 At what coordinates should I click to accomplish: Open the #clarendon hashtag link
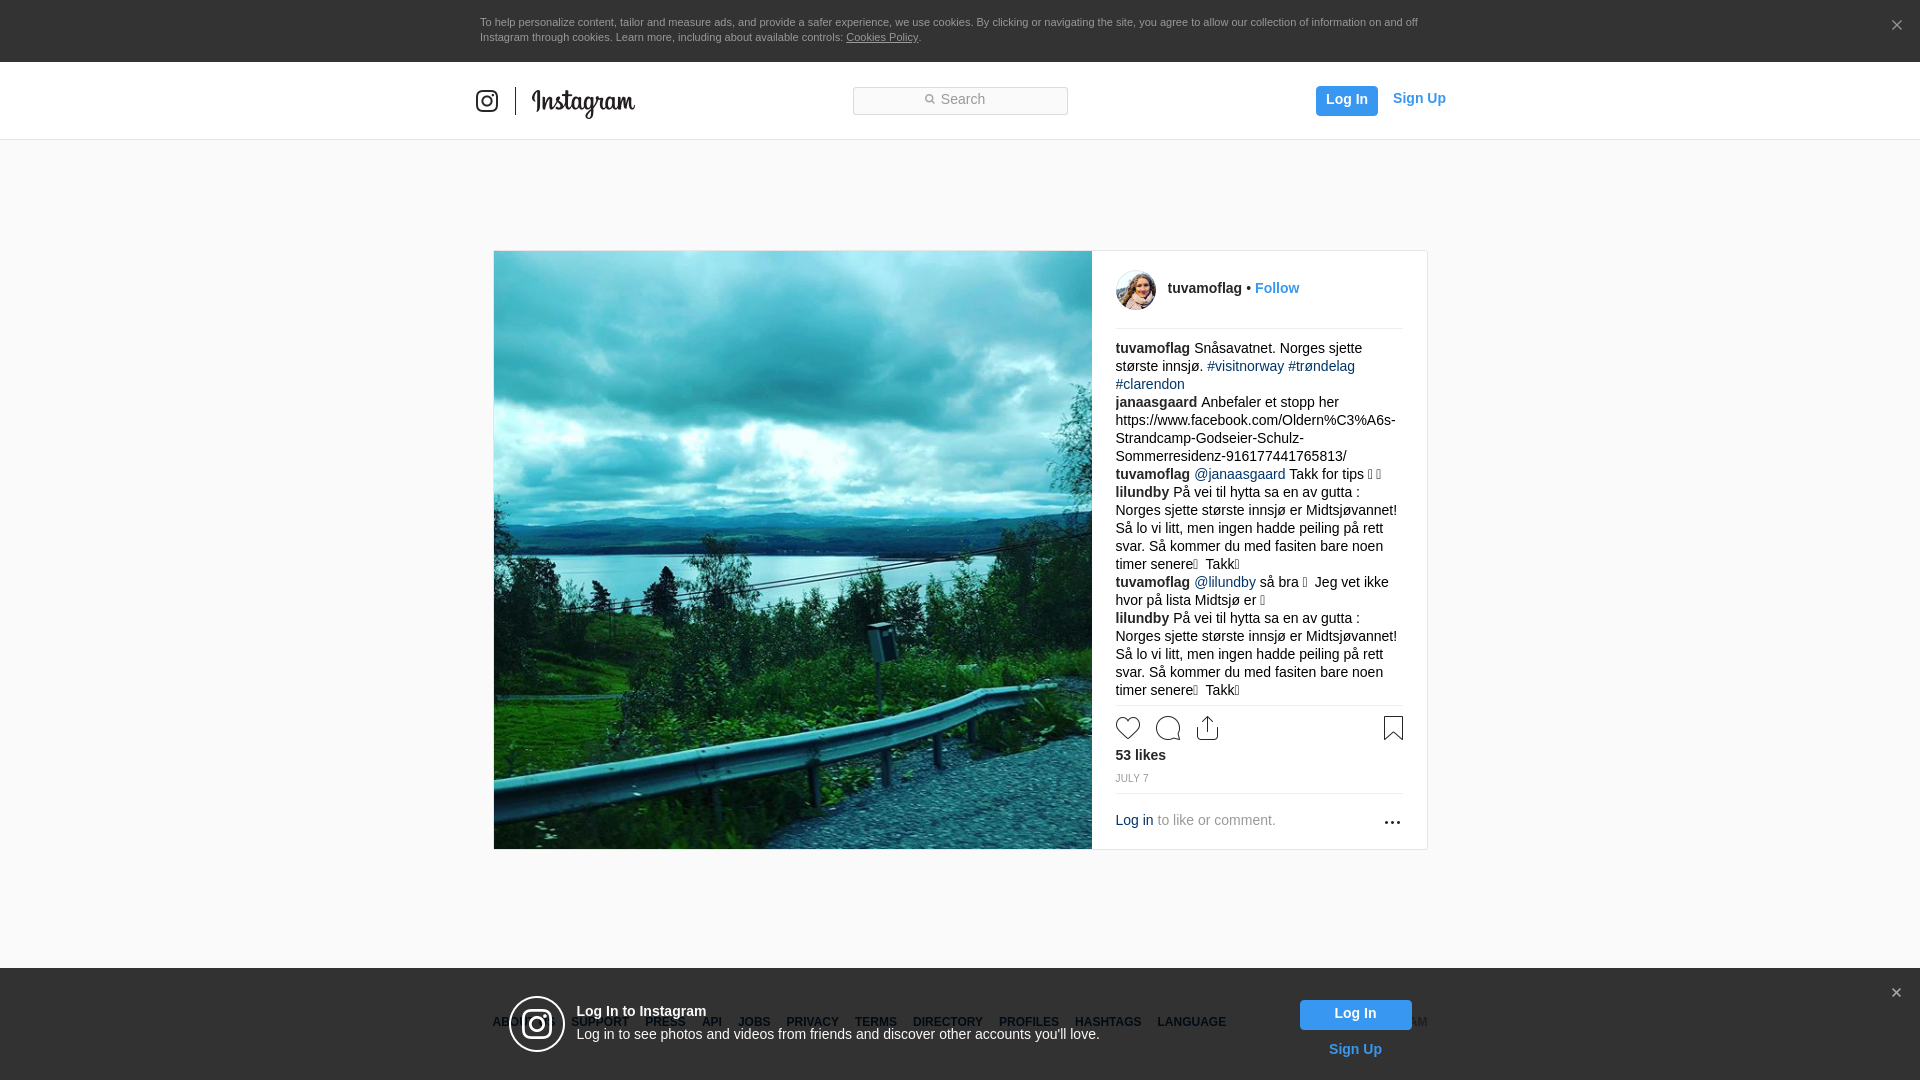coord(1150,384)
